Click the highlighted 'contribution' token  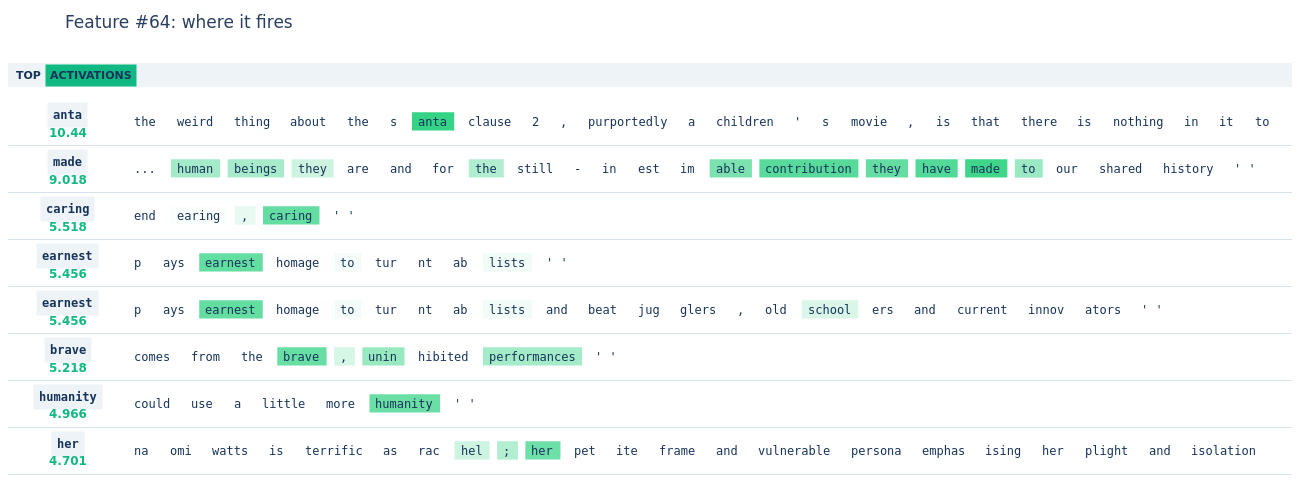[808, 169]
